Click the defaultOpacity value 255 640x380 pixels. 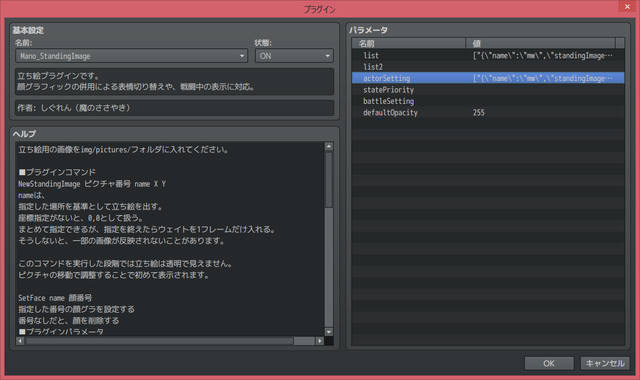(x=479, y=113)
